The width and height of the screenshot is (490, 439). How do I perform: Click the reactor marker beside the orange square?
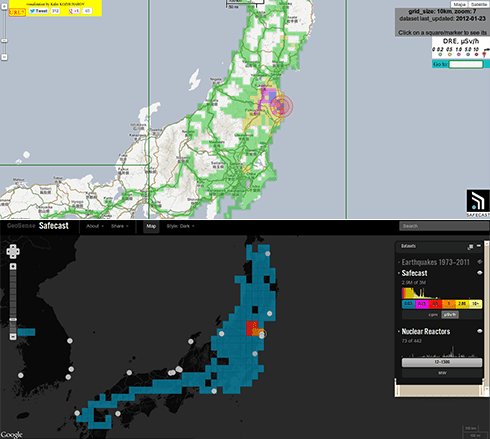pos(262,334)
